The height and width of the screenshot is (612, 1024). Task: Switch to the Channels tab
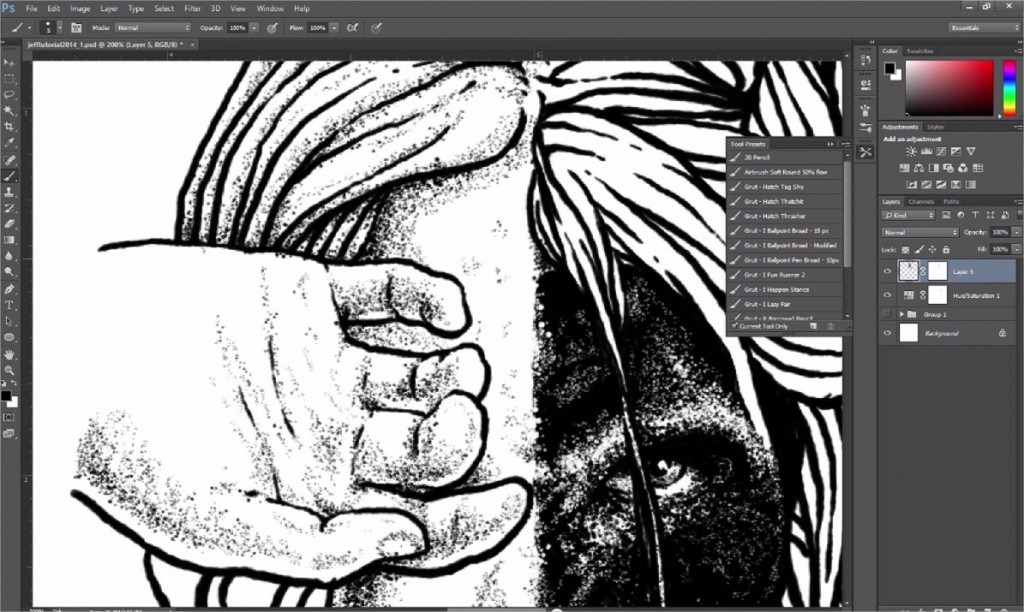pyautogui.click(x=921, y=202)
